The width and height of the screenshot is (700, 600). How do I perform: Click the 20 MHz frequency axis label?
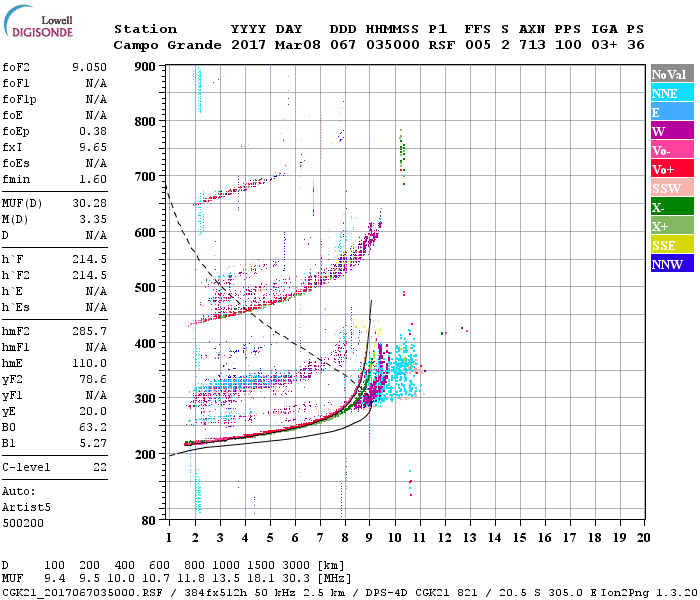[x=643, y=538]
